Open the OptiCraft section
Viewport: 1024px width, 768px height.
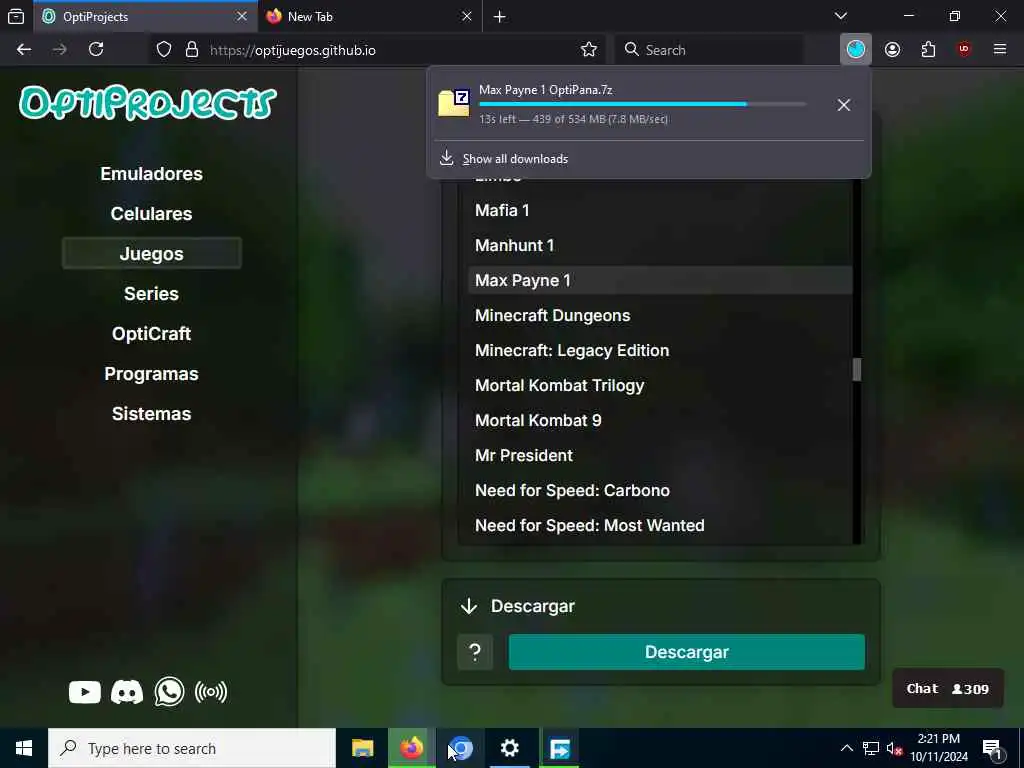152,334
